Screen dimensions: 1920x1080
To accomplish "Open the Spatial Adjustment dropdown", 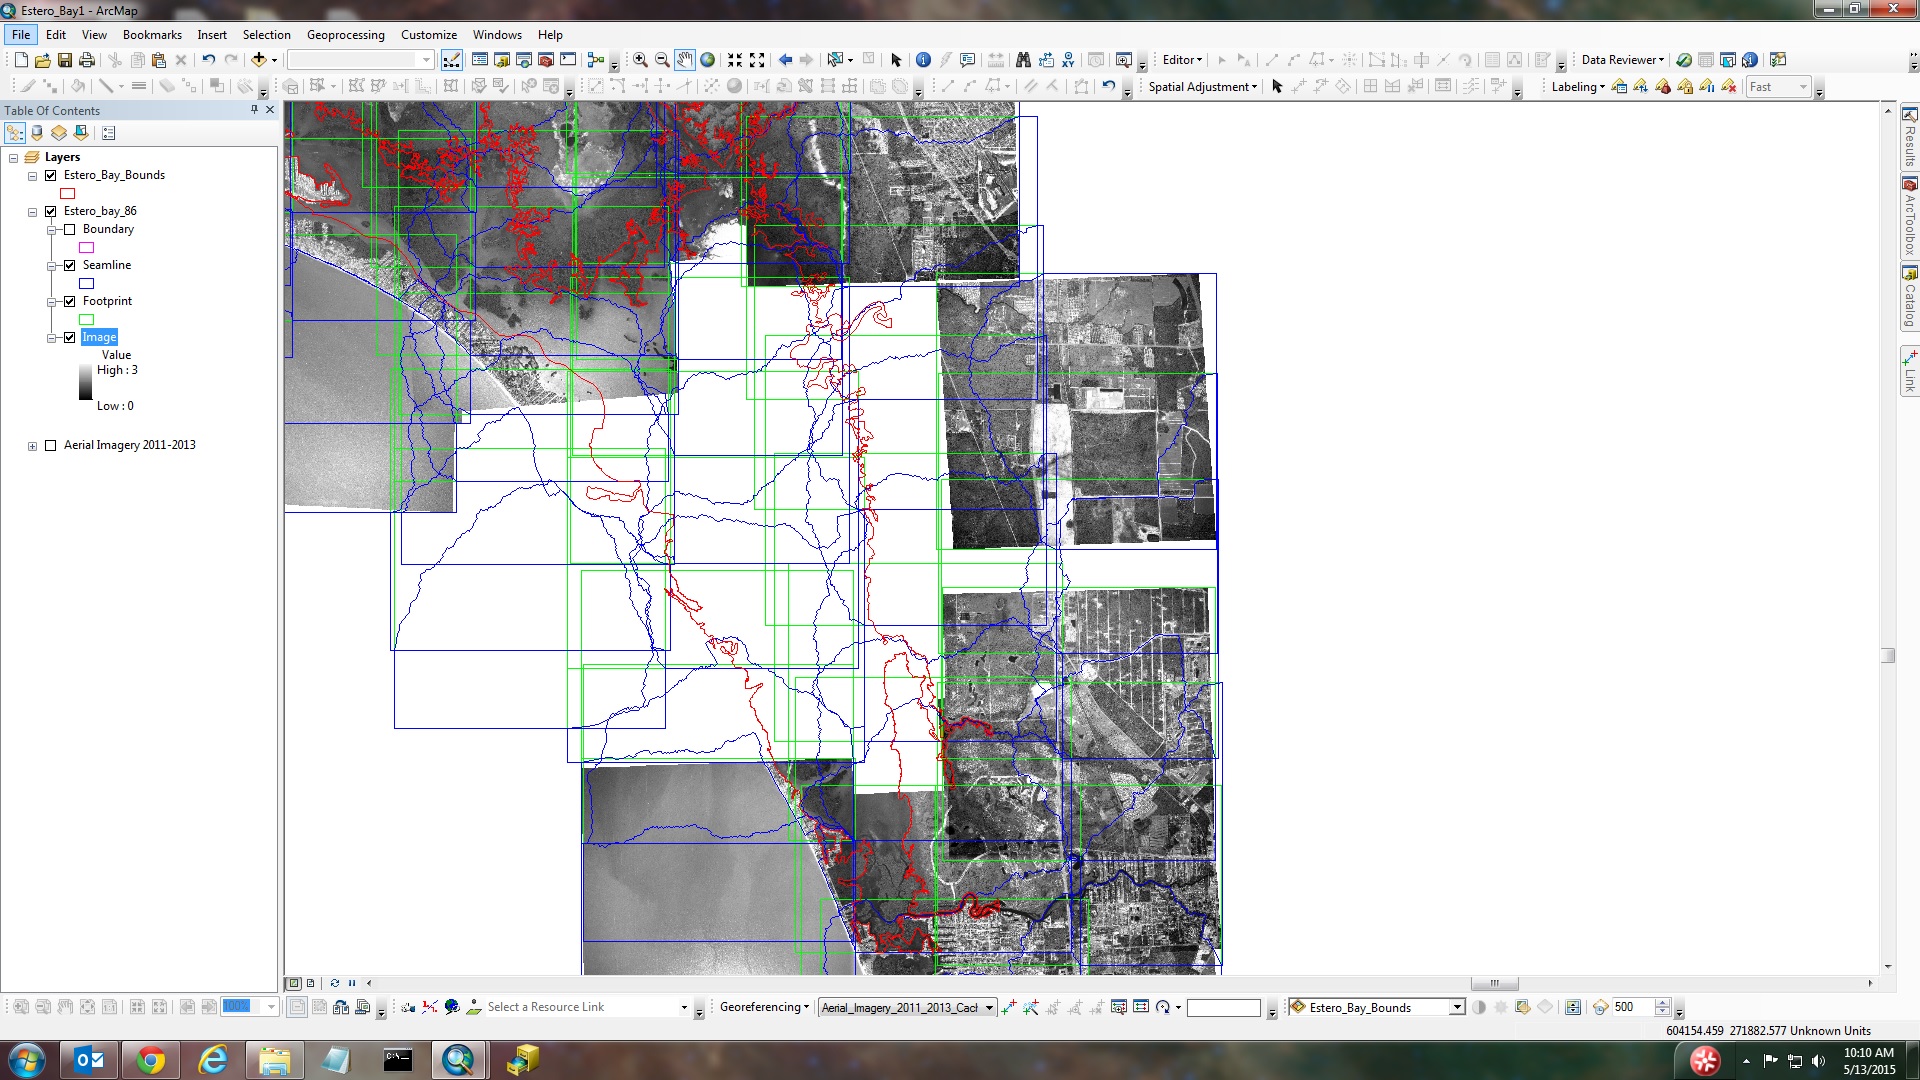I will 1202,87.
